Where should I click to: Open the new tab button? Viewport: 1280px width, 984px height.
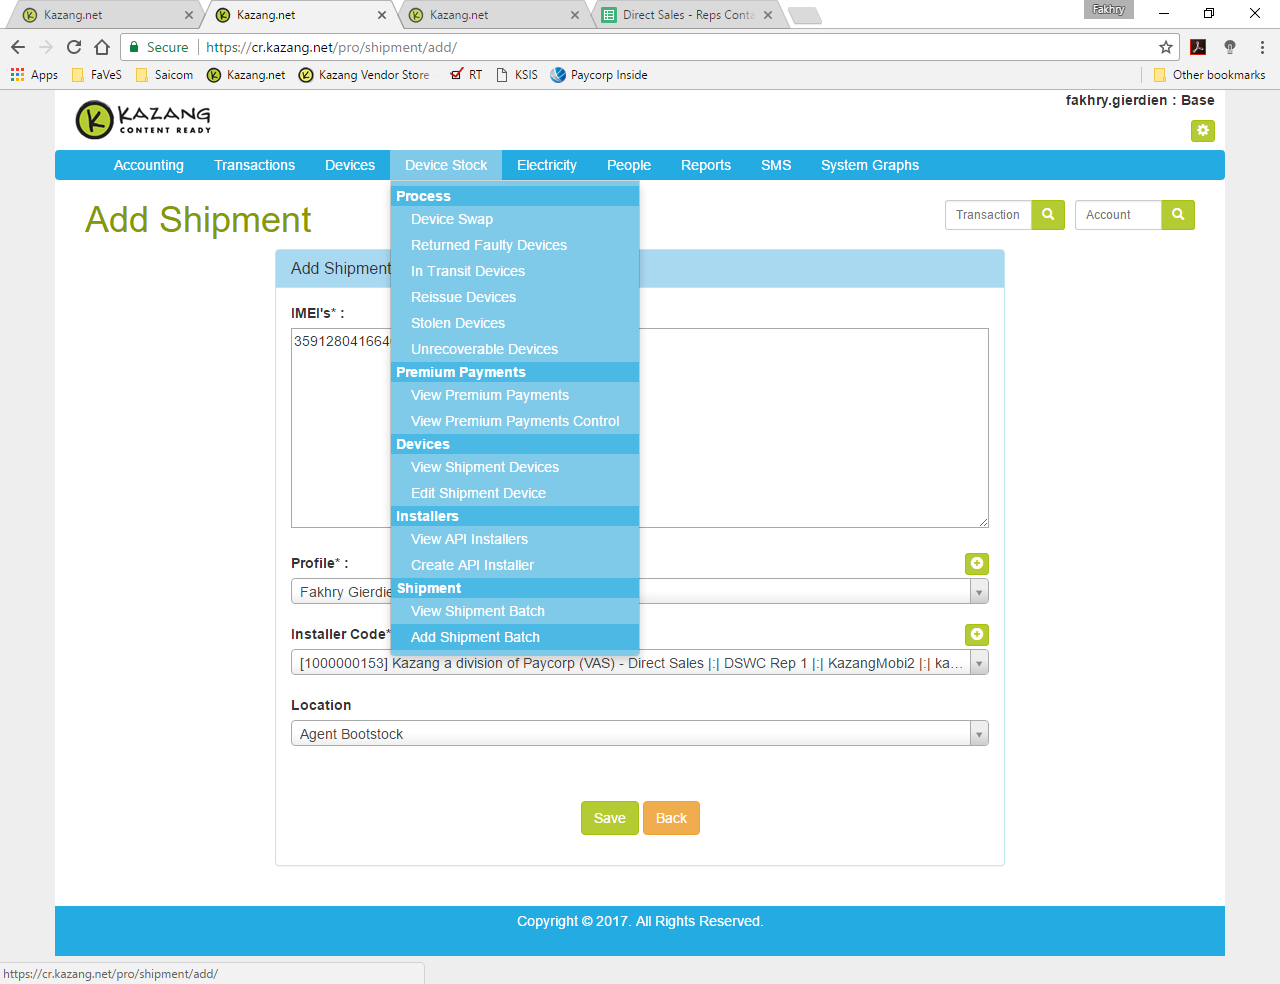pos(805,15)
